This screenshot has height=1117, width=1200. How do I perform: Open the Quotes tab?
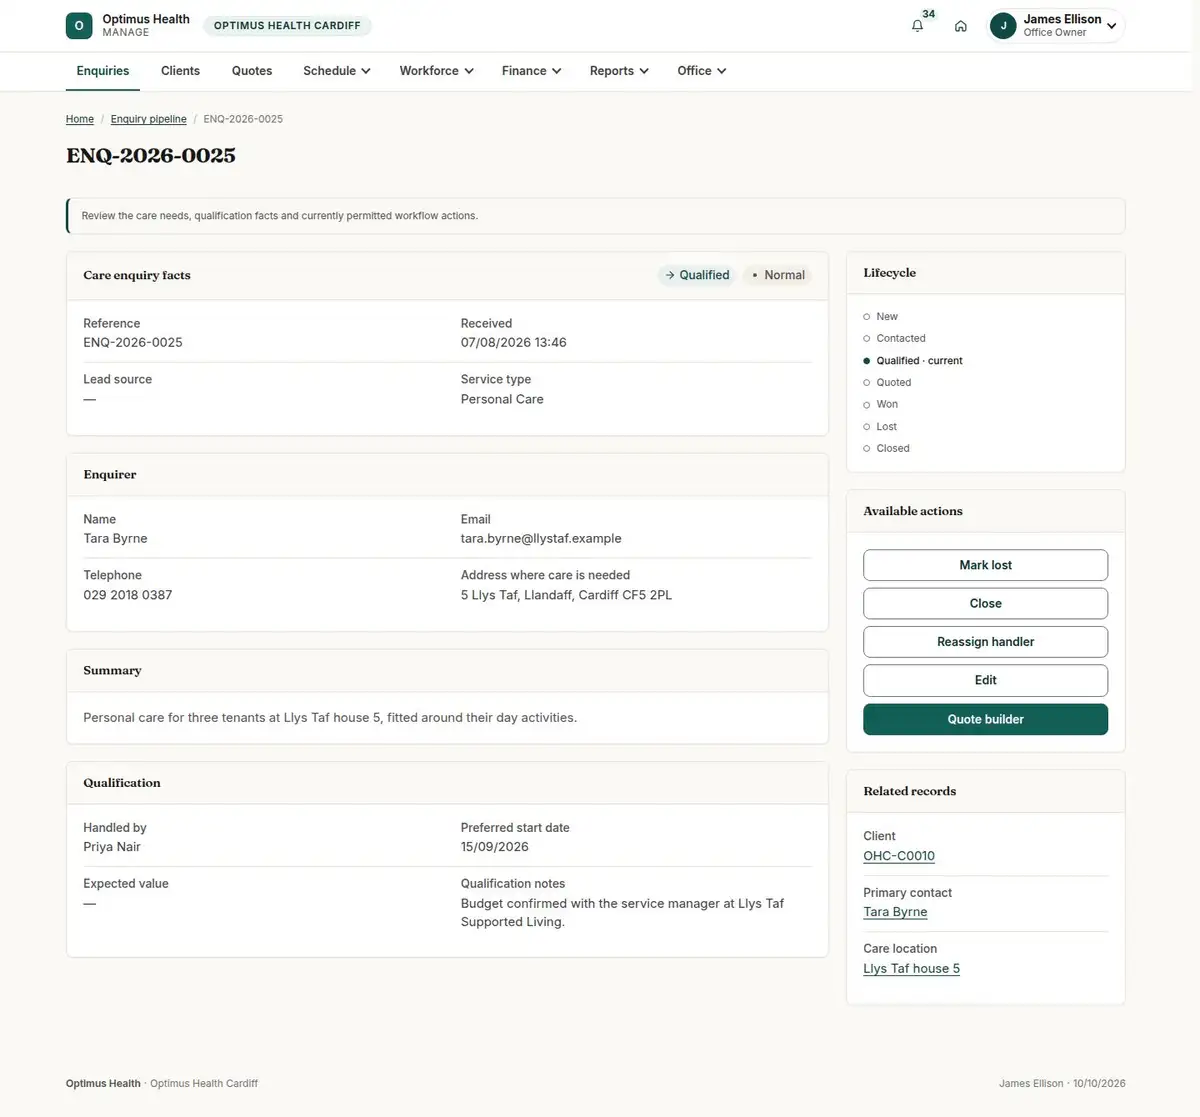click(x=252, y=71)
